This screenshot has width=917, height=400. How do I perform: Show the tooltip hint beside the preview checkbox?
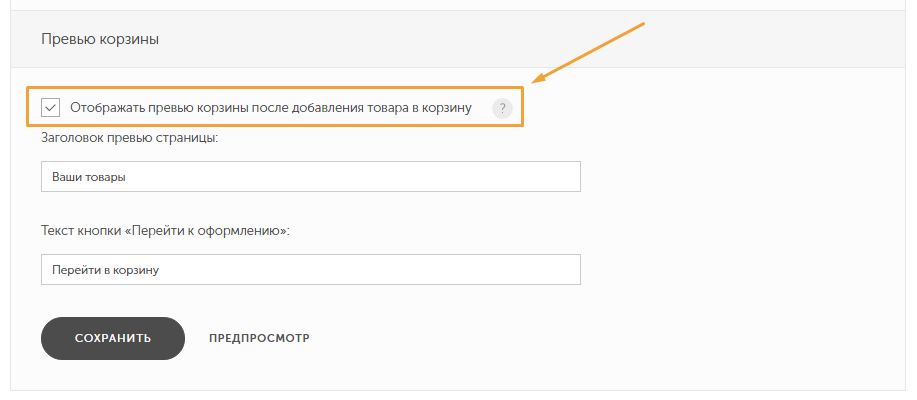[502, 108]
